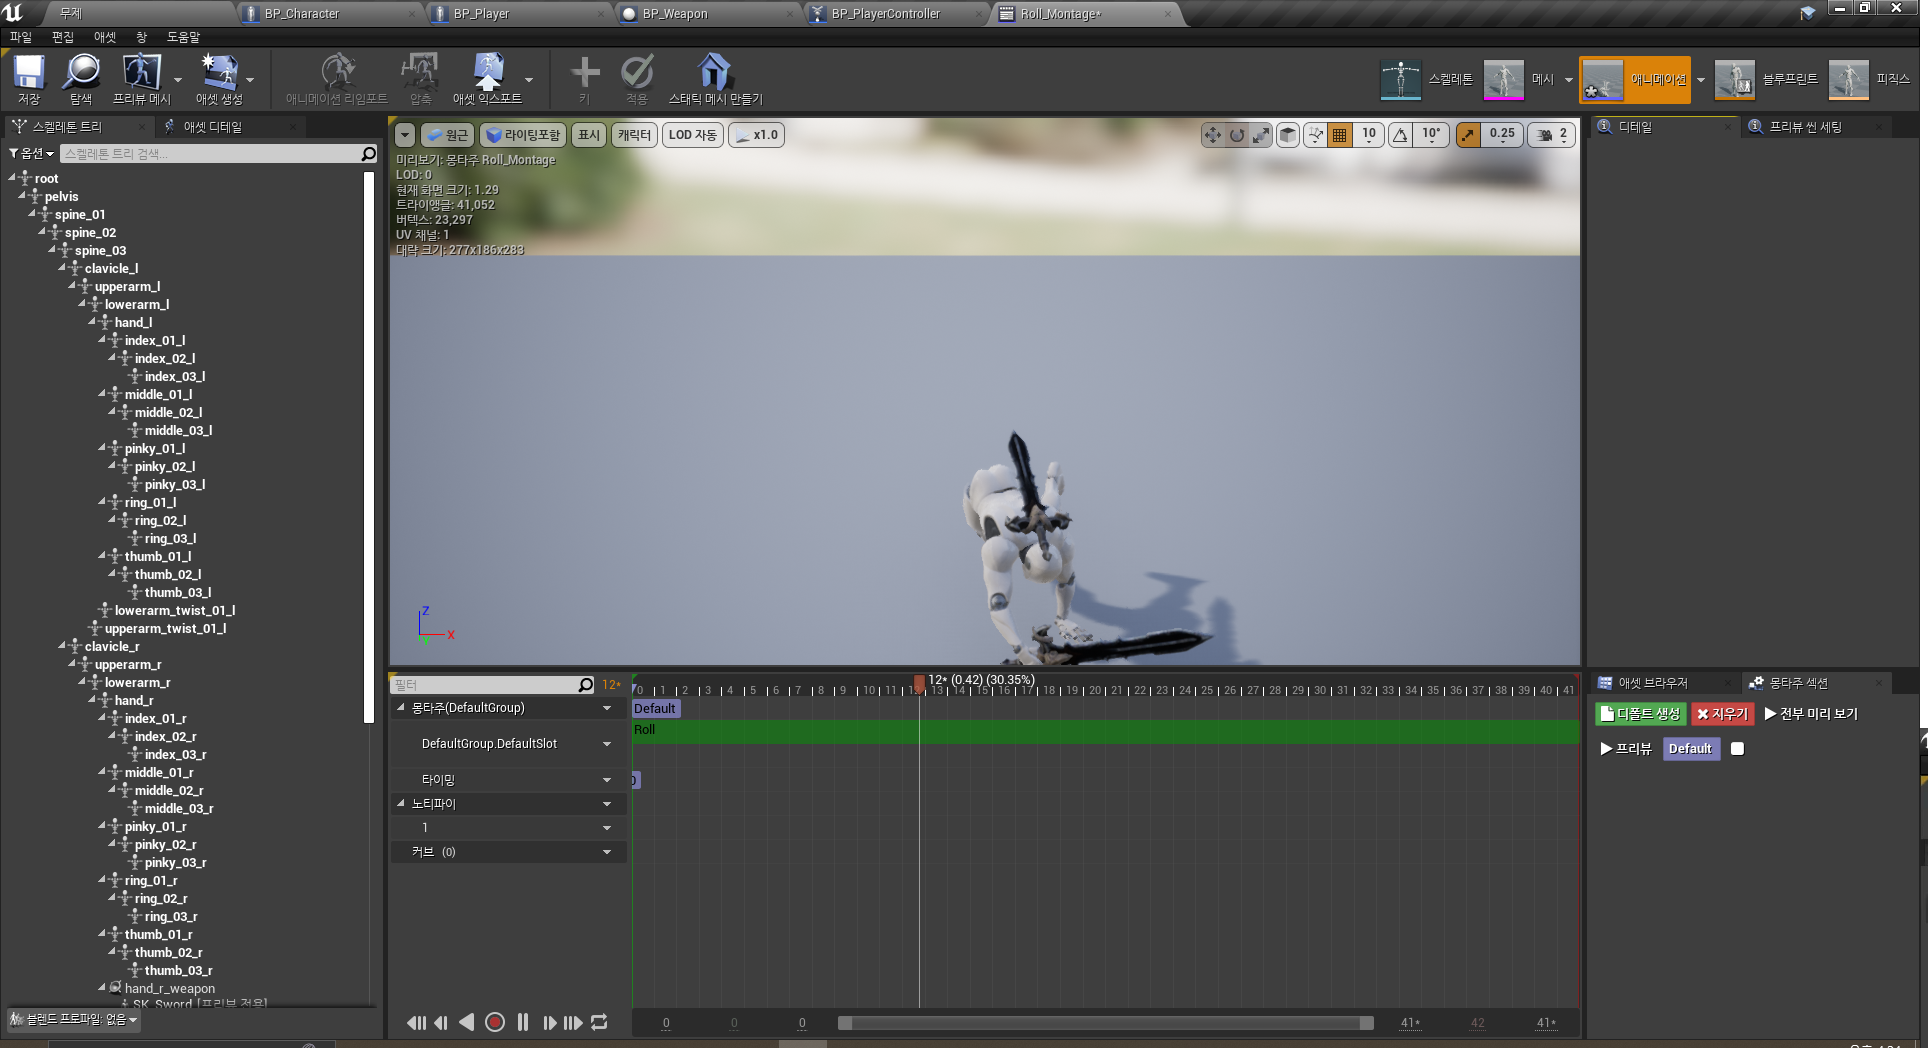Open the camera speed dropdown

click(x=1552, y=135)
